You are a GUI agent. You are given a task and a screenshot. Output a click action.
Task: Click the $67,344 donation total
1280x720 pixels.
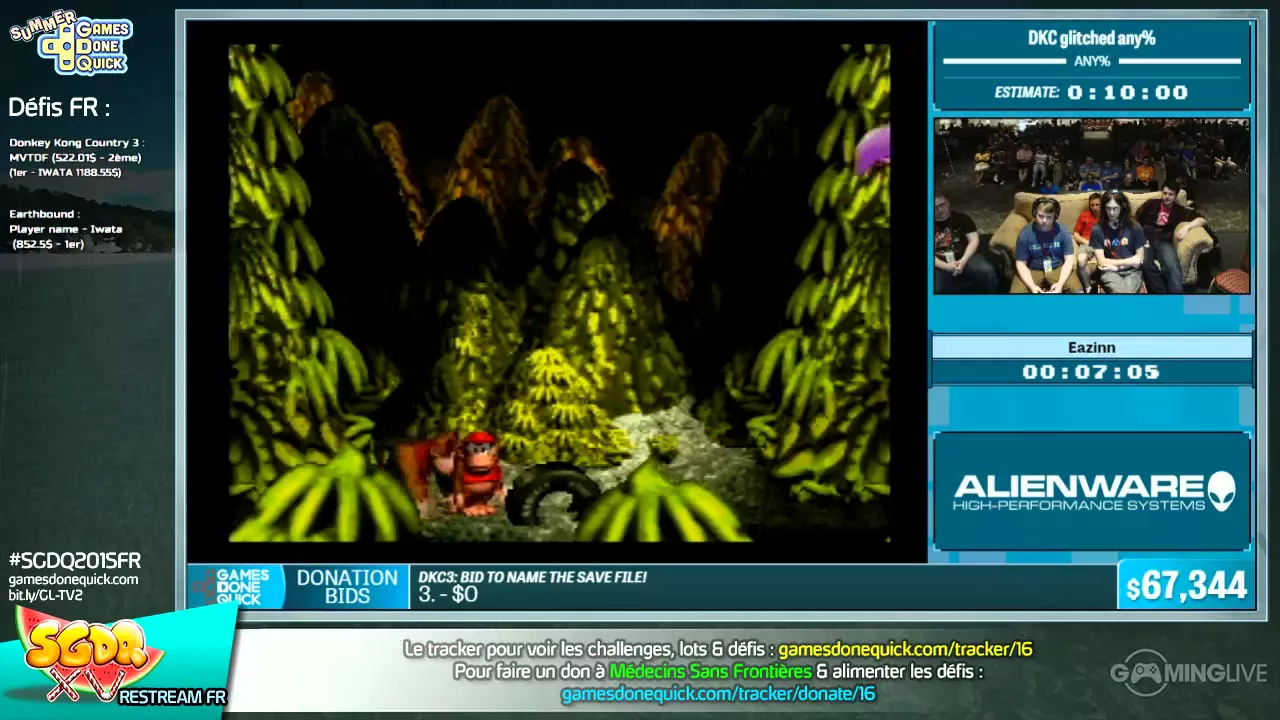1186,586
